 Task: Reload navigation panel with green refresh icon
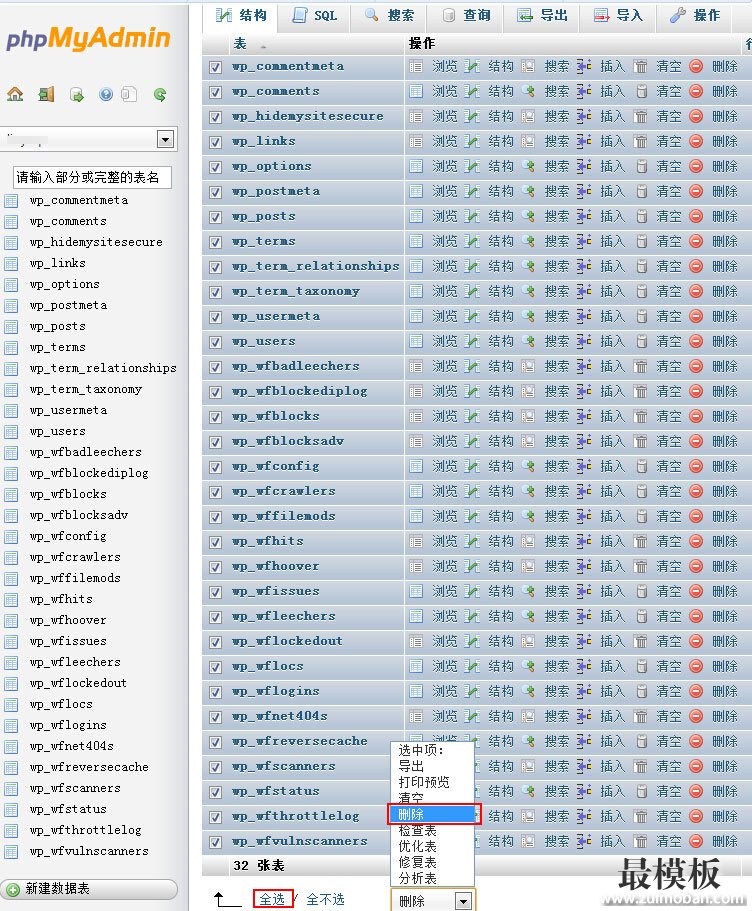click(x=160, y=94)
